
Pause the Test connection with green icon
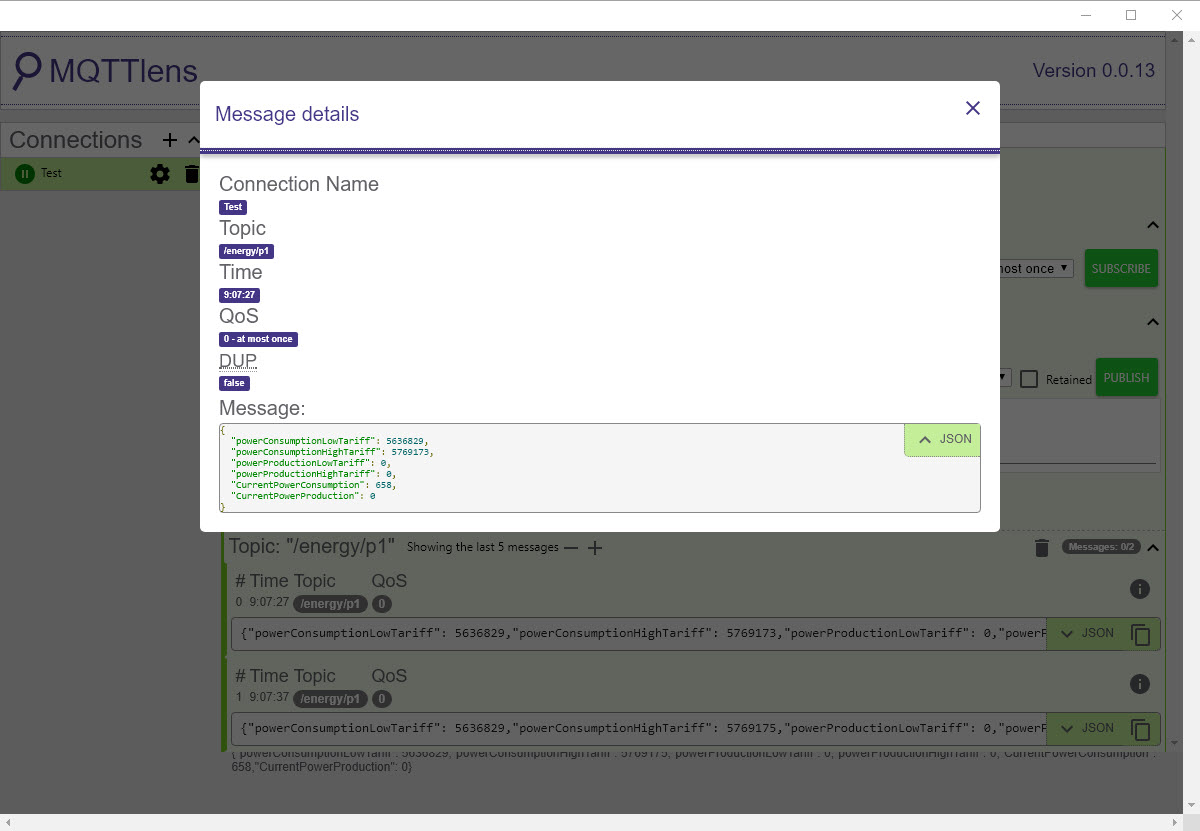click(25, 174)
